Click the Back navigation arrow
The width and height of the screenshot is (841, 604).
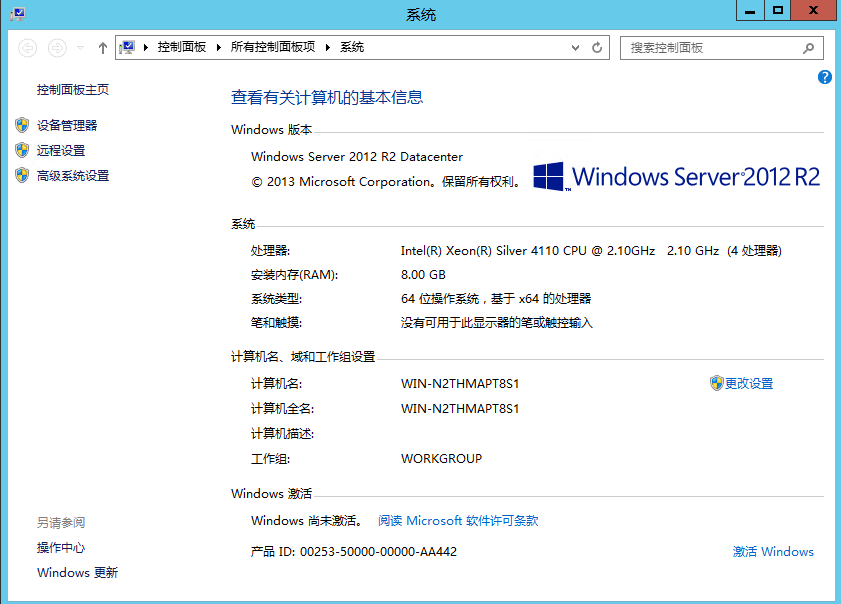tap(27, 48)
